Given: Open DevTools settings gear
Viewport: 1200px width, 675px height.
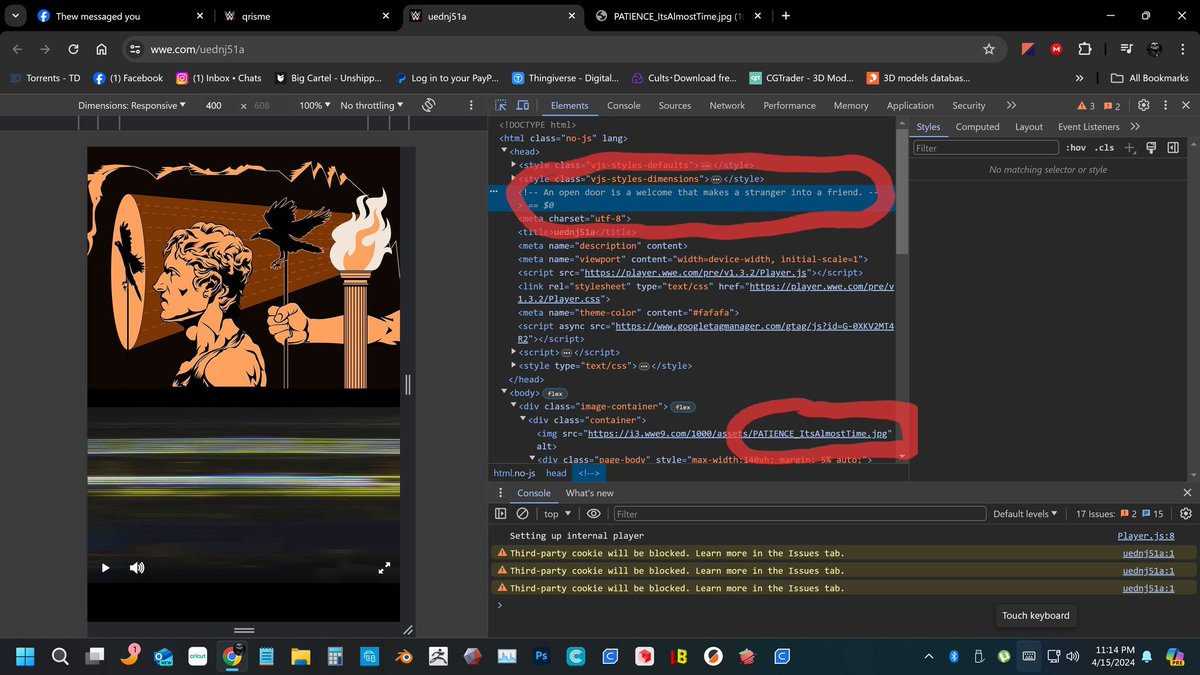Looking at the screenshot, I should [1144, 105].
